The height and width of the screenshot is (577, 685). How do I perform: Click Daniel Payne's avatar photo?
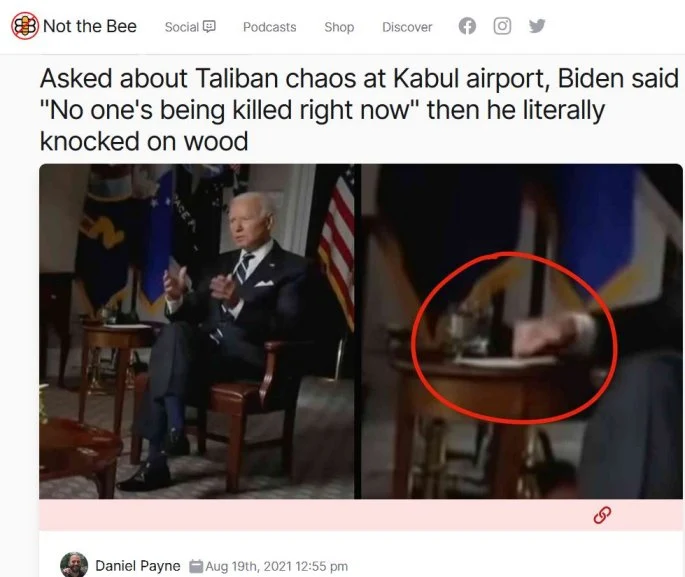[74, 565]
